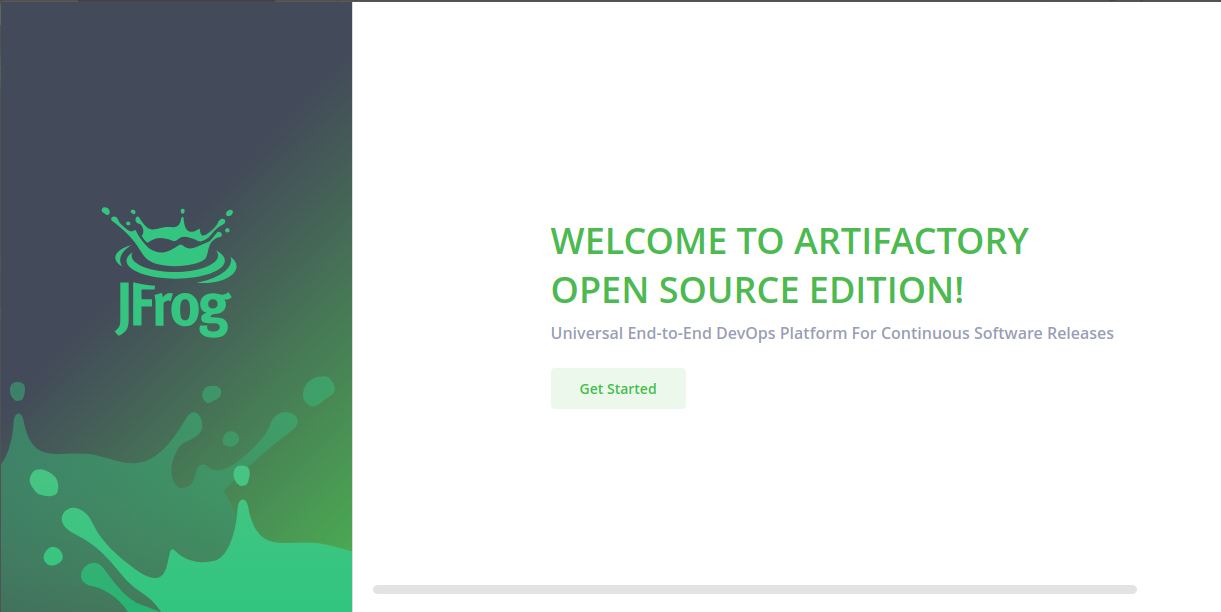Click the large oval droplet at the sidebar's right edge

pyautogui.click(x=318, y=391)
